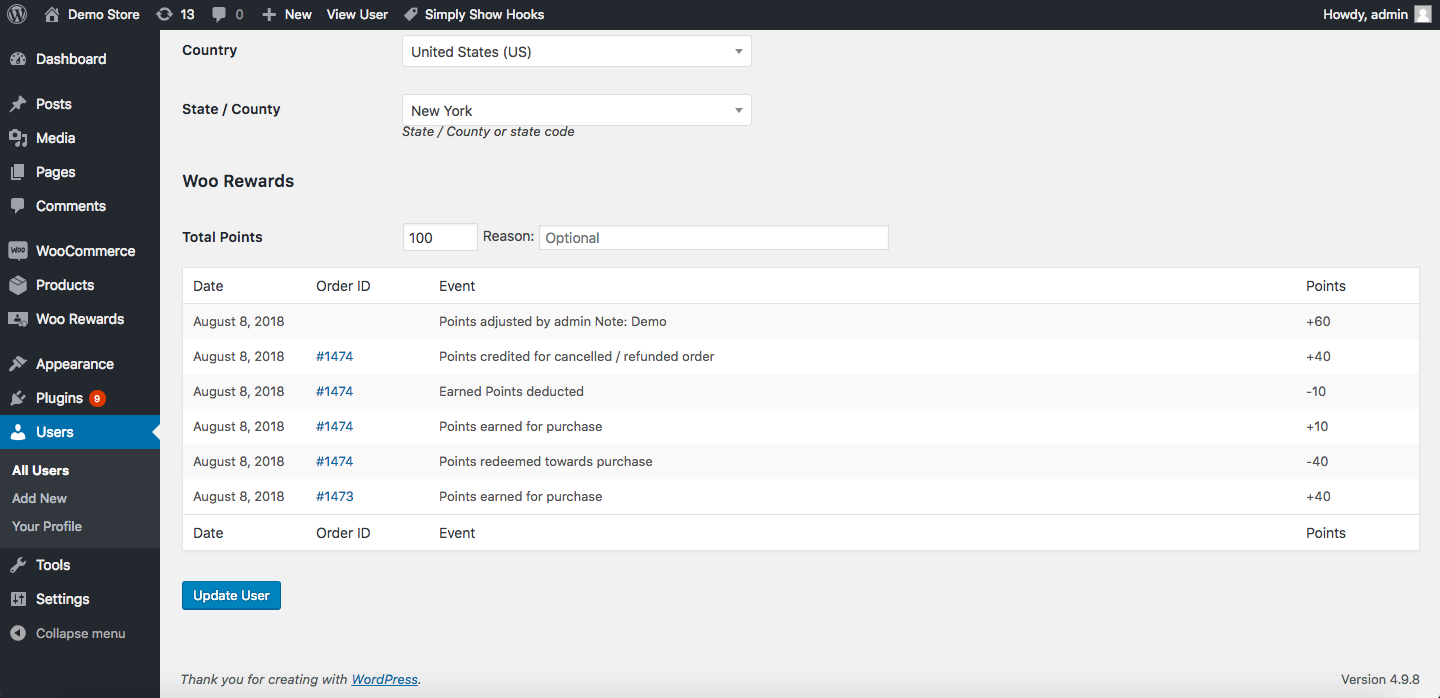This screenshot has width=1440, height=698.
Task: Click the Total Points number field
Action: pos(440,237)
